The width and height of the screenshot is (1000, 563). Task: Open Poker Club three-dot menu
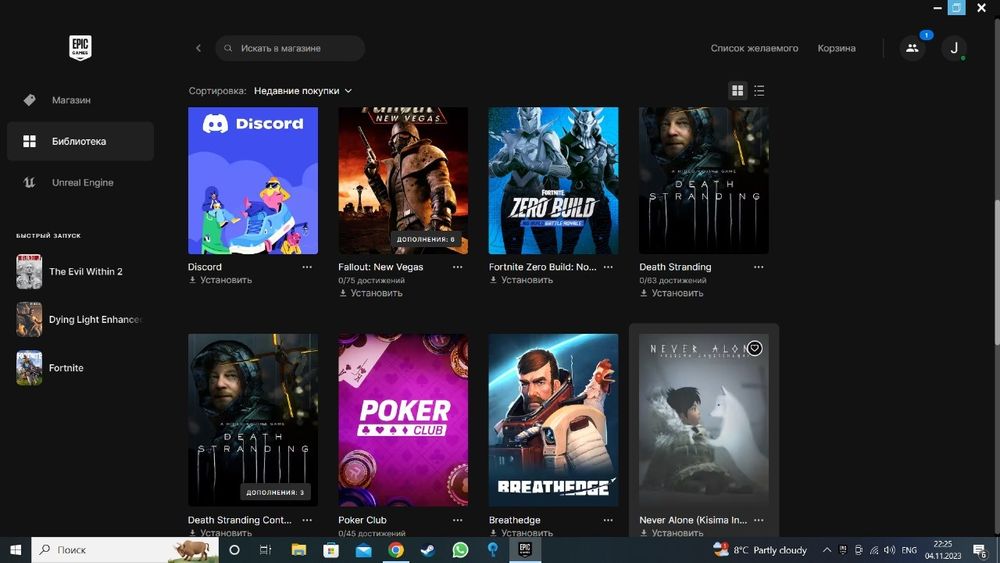pos(458,520)
